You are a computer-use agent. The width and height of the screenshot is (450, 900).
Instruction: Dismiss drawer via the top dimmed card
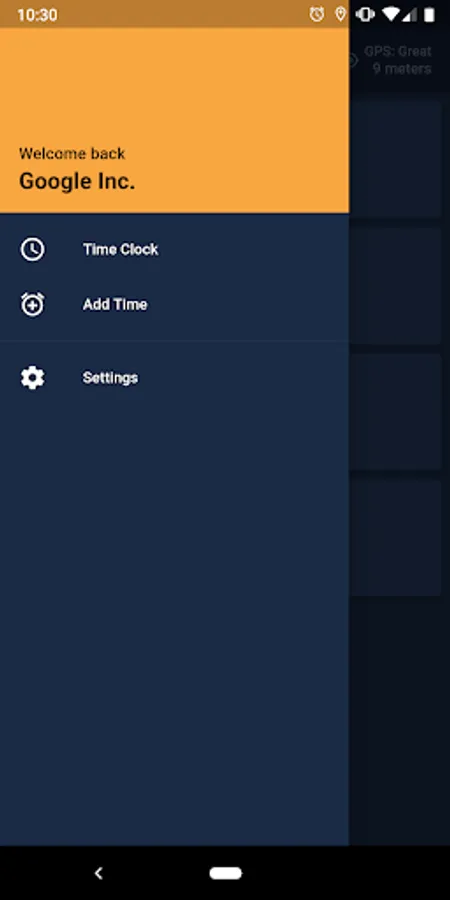(395, 159)
